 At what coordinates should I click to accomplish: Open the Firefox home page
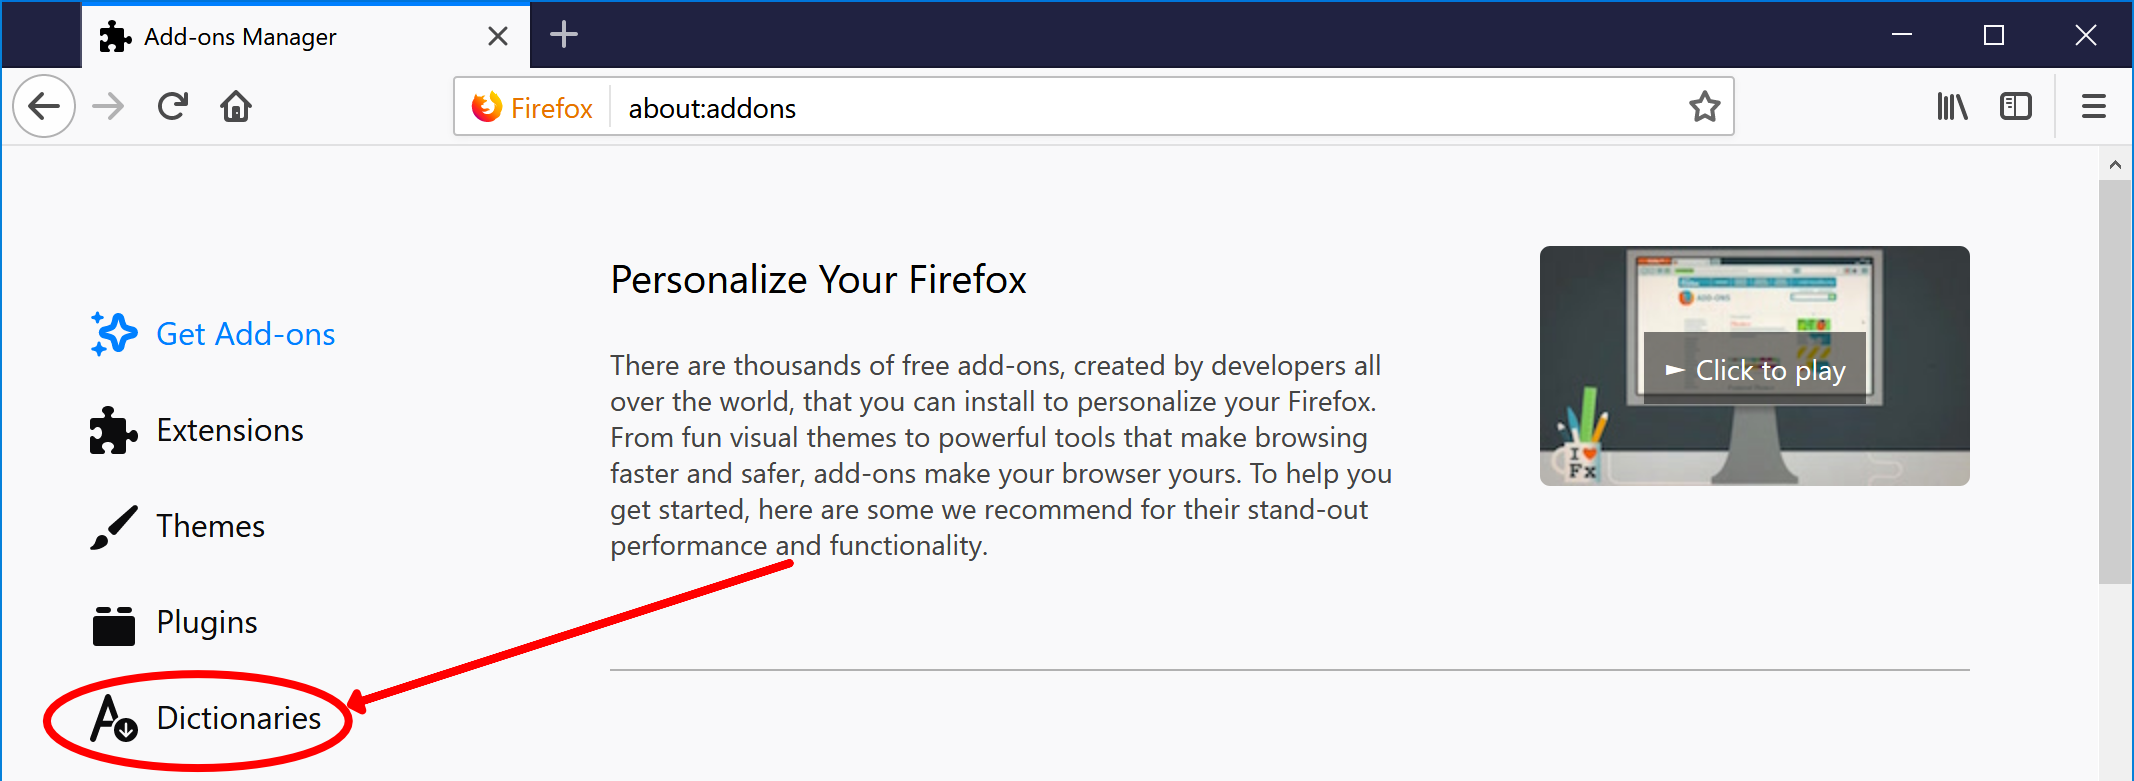pyautogui.click(x=236, y=106)
